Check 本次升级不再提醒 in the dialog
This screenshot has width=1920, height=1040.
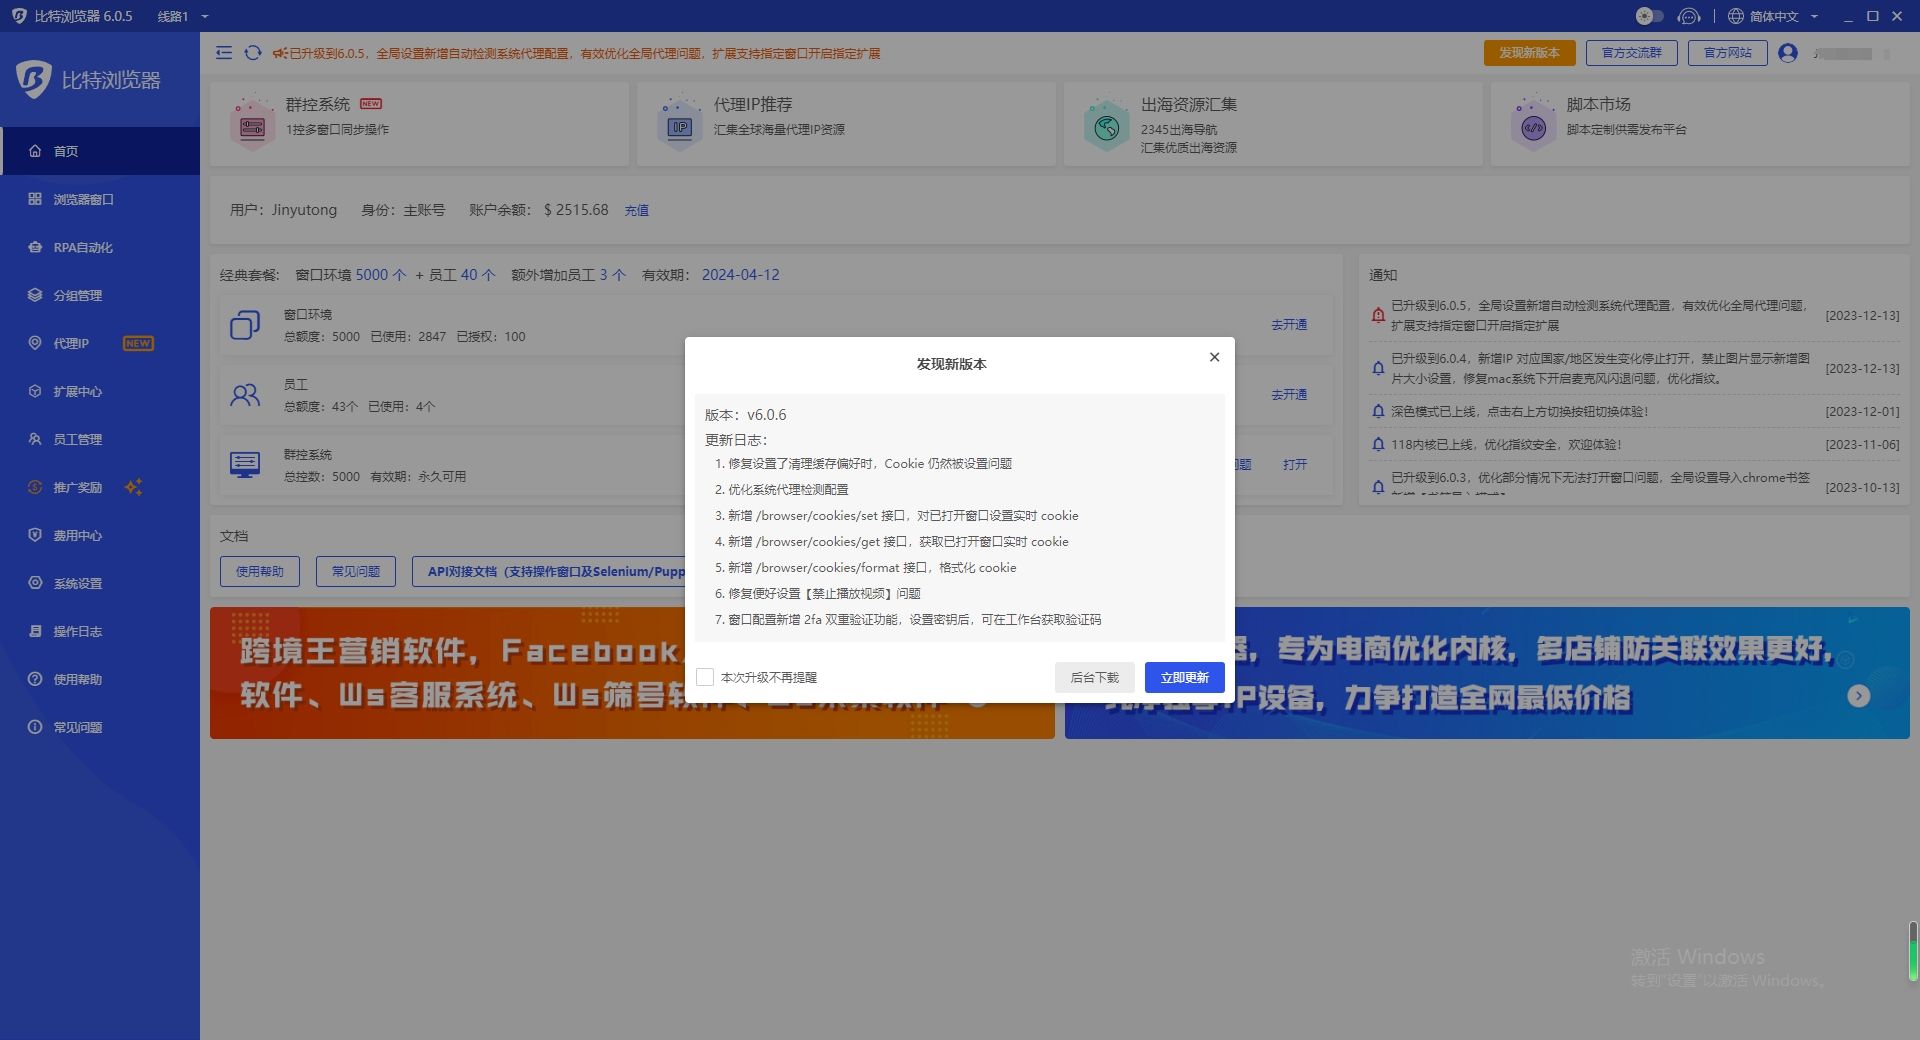706,677
